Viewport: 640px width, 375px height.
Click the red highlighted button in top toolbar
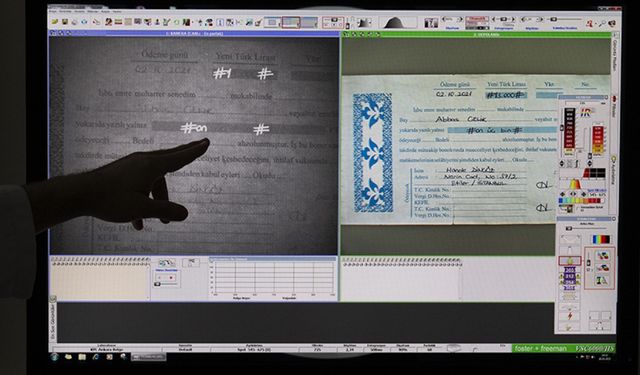coord(477,19)
